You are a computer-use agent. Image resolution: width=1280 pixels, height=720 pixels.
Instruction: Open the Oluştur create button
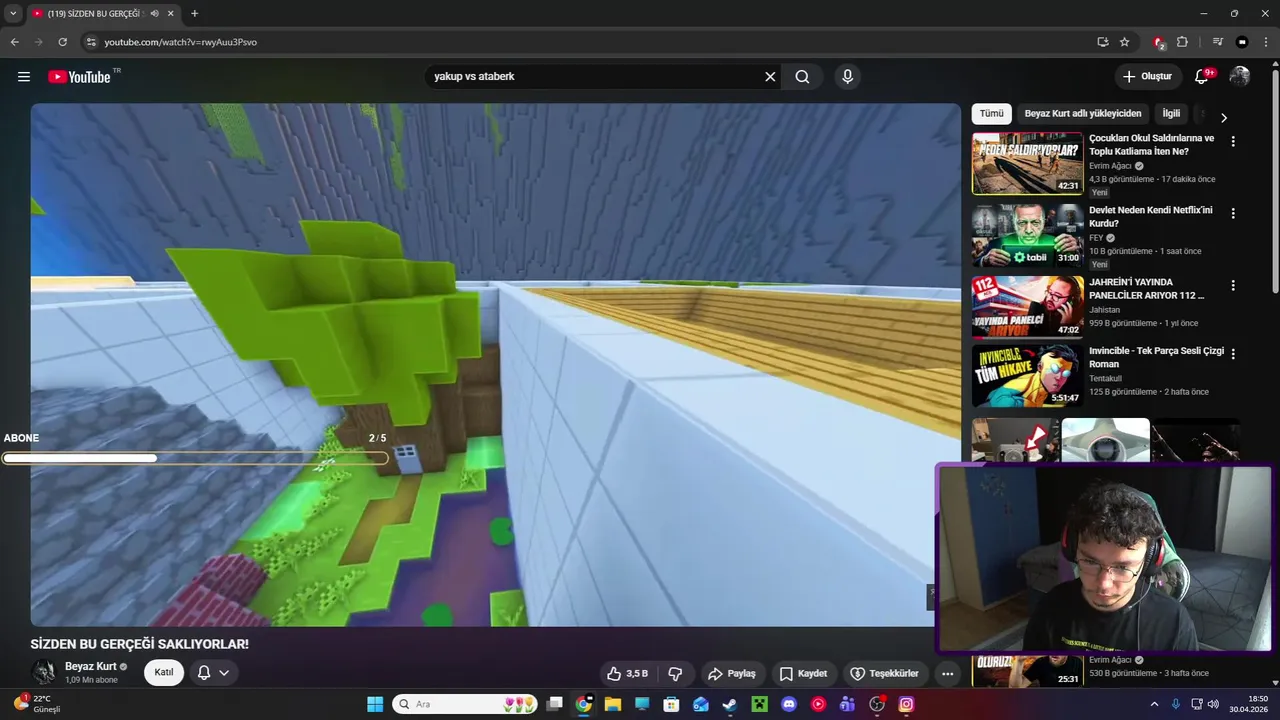[1147, 77]
